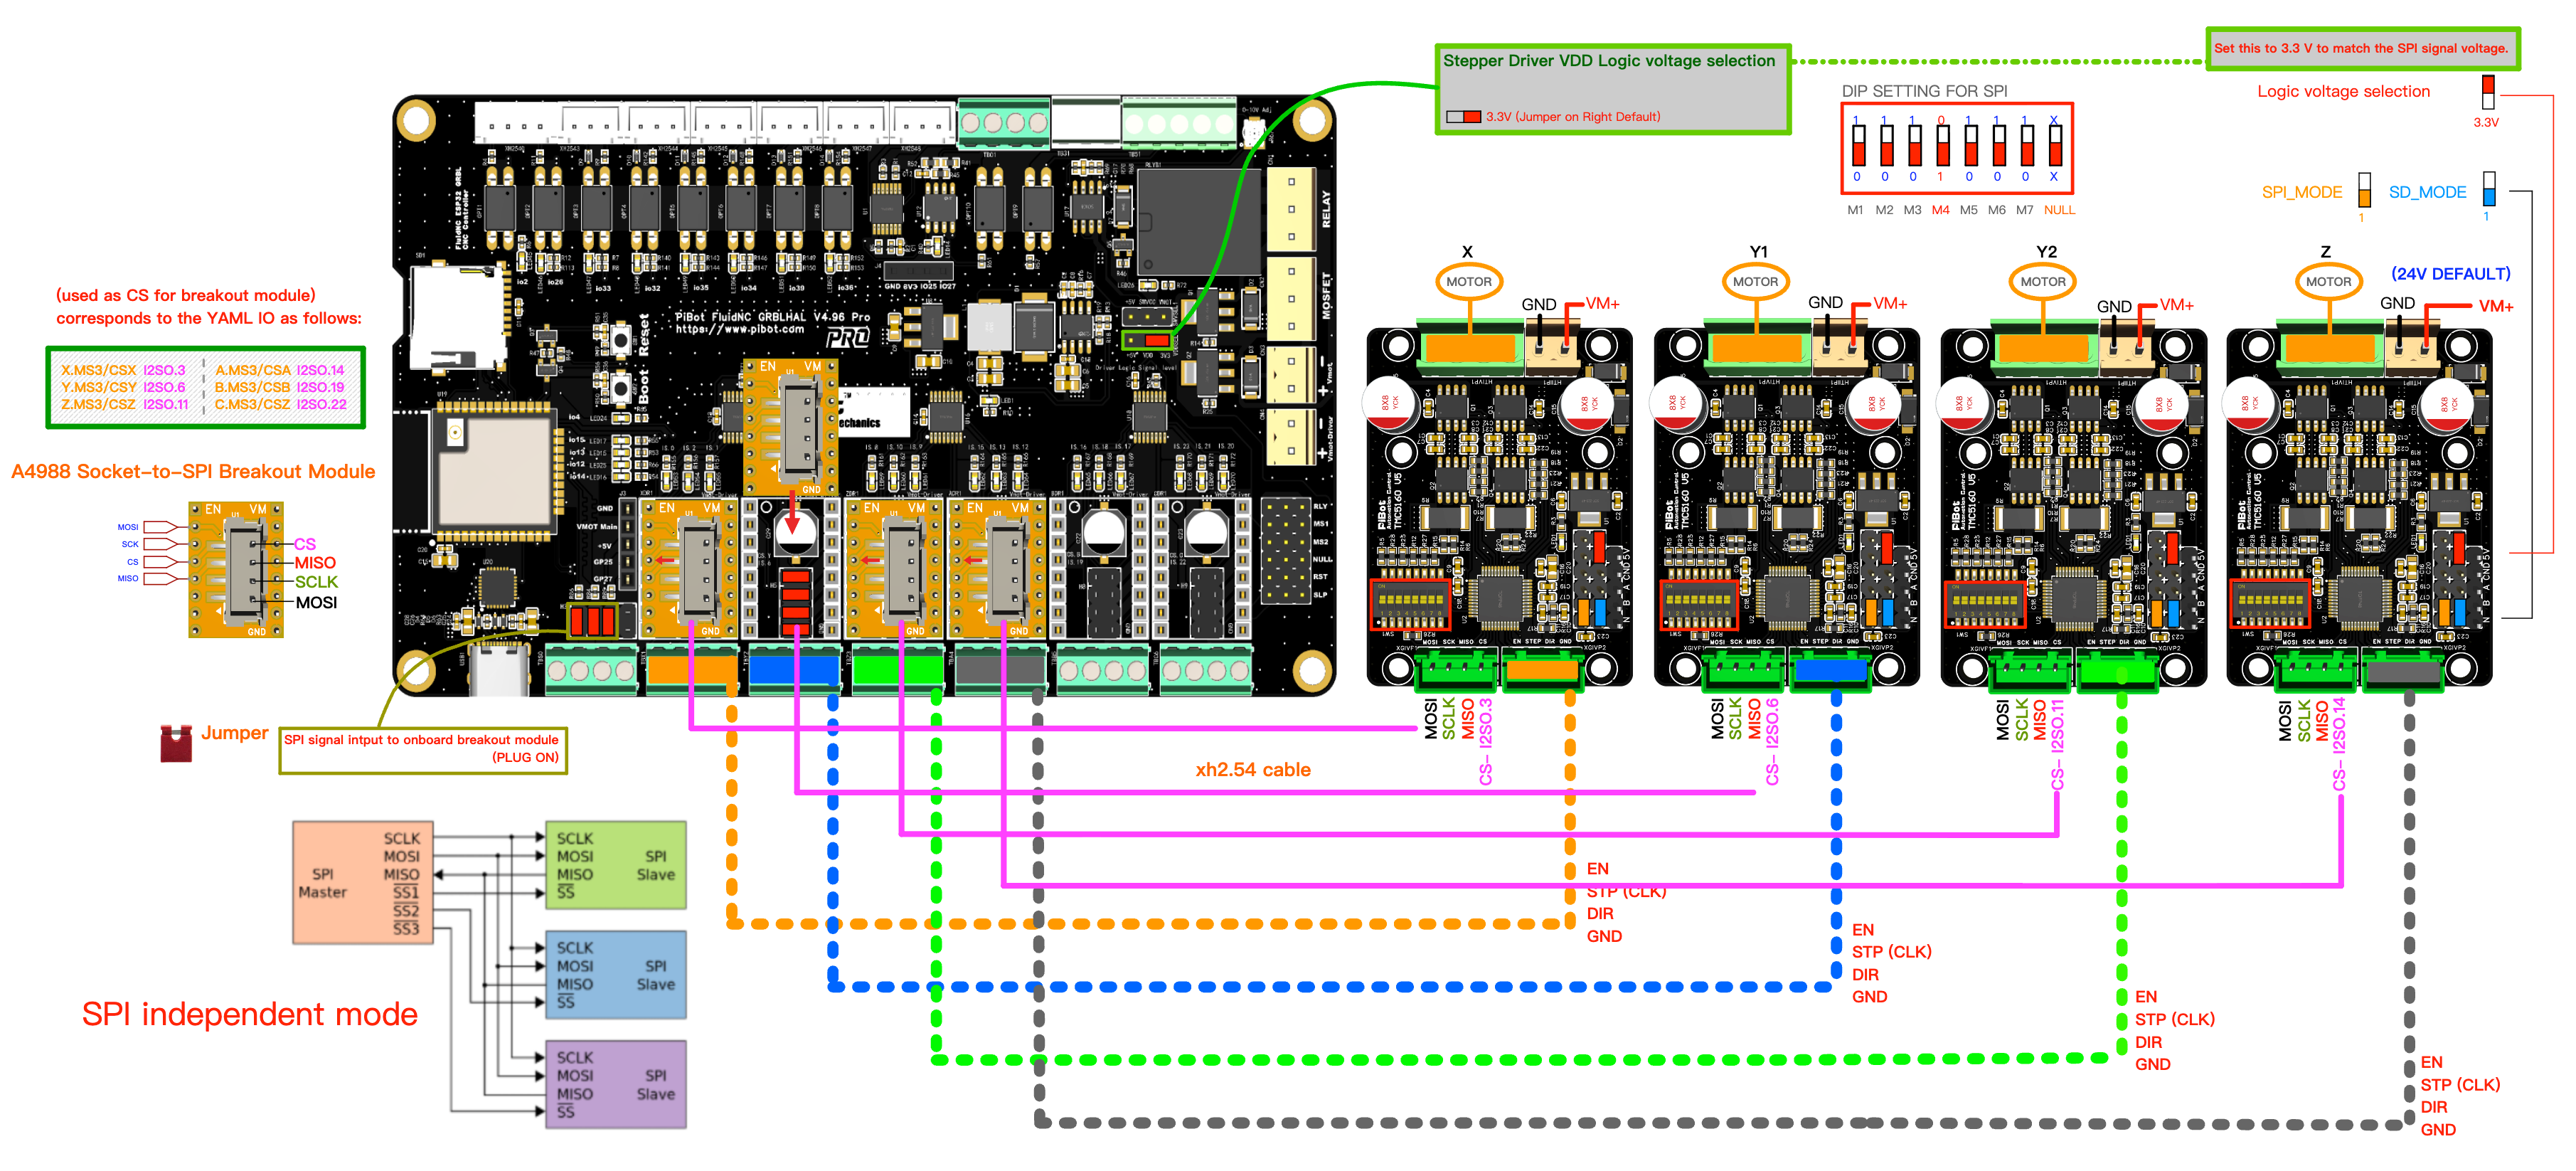Viewport: 2576px width, 1171px height.
Task: Select the SPI Master block
Action: (363, 882)
